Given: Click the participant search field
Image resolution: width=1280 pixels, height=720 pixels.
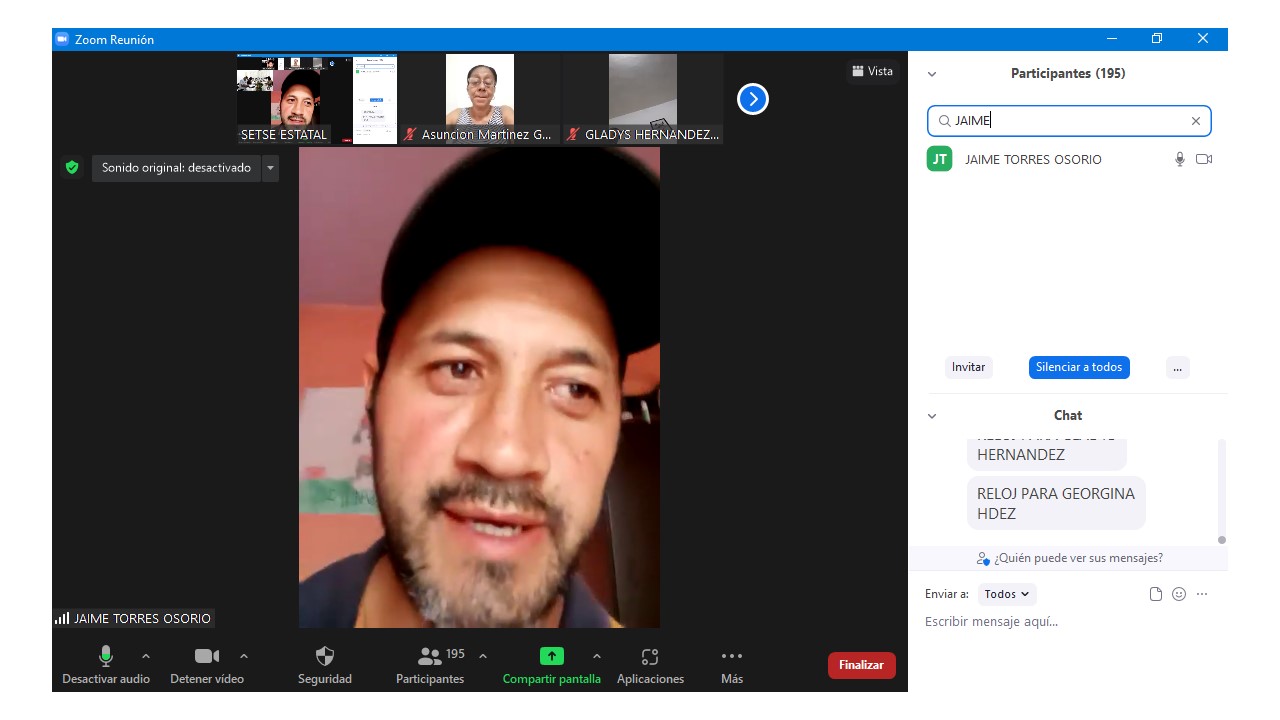Looking at the screenshot, I should pyautogui.click(x=1069, y=121).
